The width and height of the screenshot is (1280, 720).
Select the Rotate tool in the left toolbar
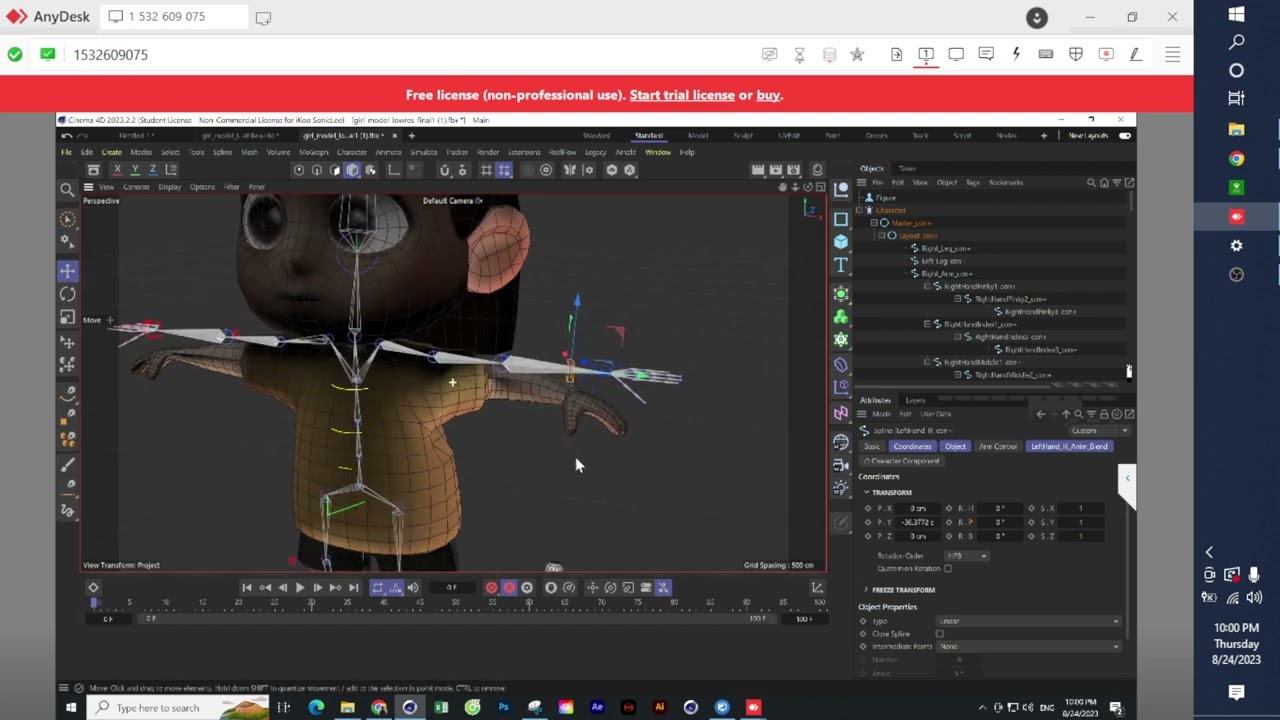point(68,294)
